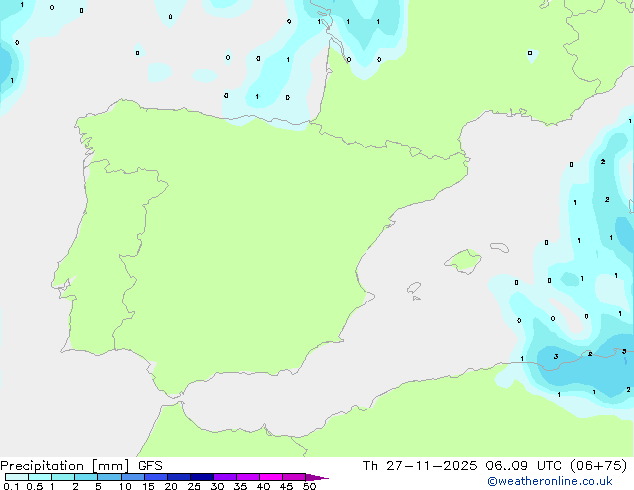Select the 1–2 mm legend color swatch
This screenshot has height=490, width=634.
coord(63,477)
